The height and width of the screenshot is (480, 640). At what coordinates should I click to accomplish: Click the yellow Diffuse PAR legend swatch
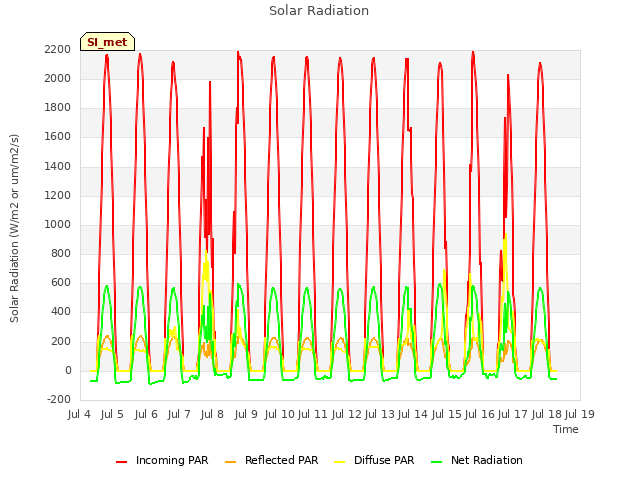pyautogui.click(x=340, y=462)
